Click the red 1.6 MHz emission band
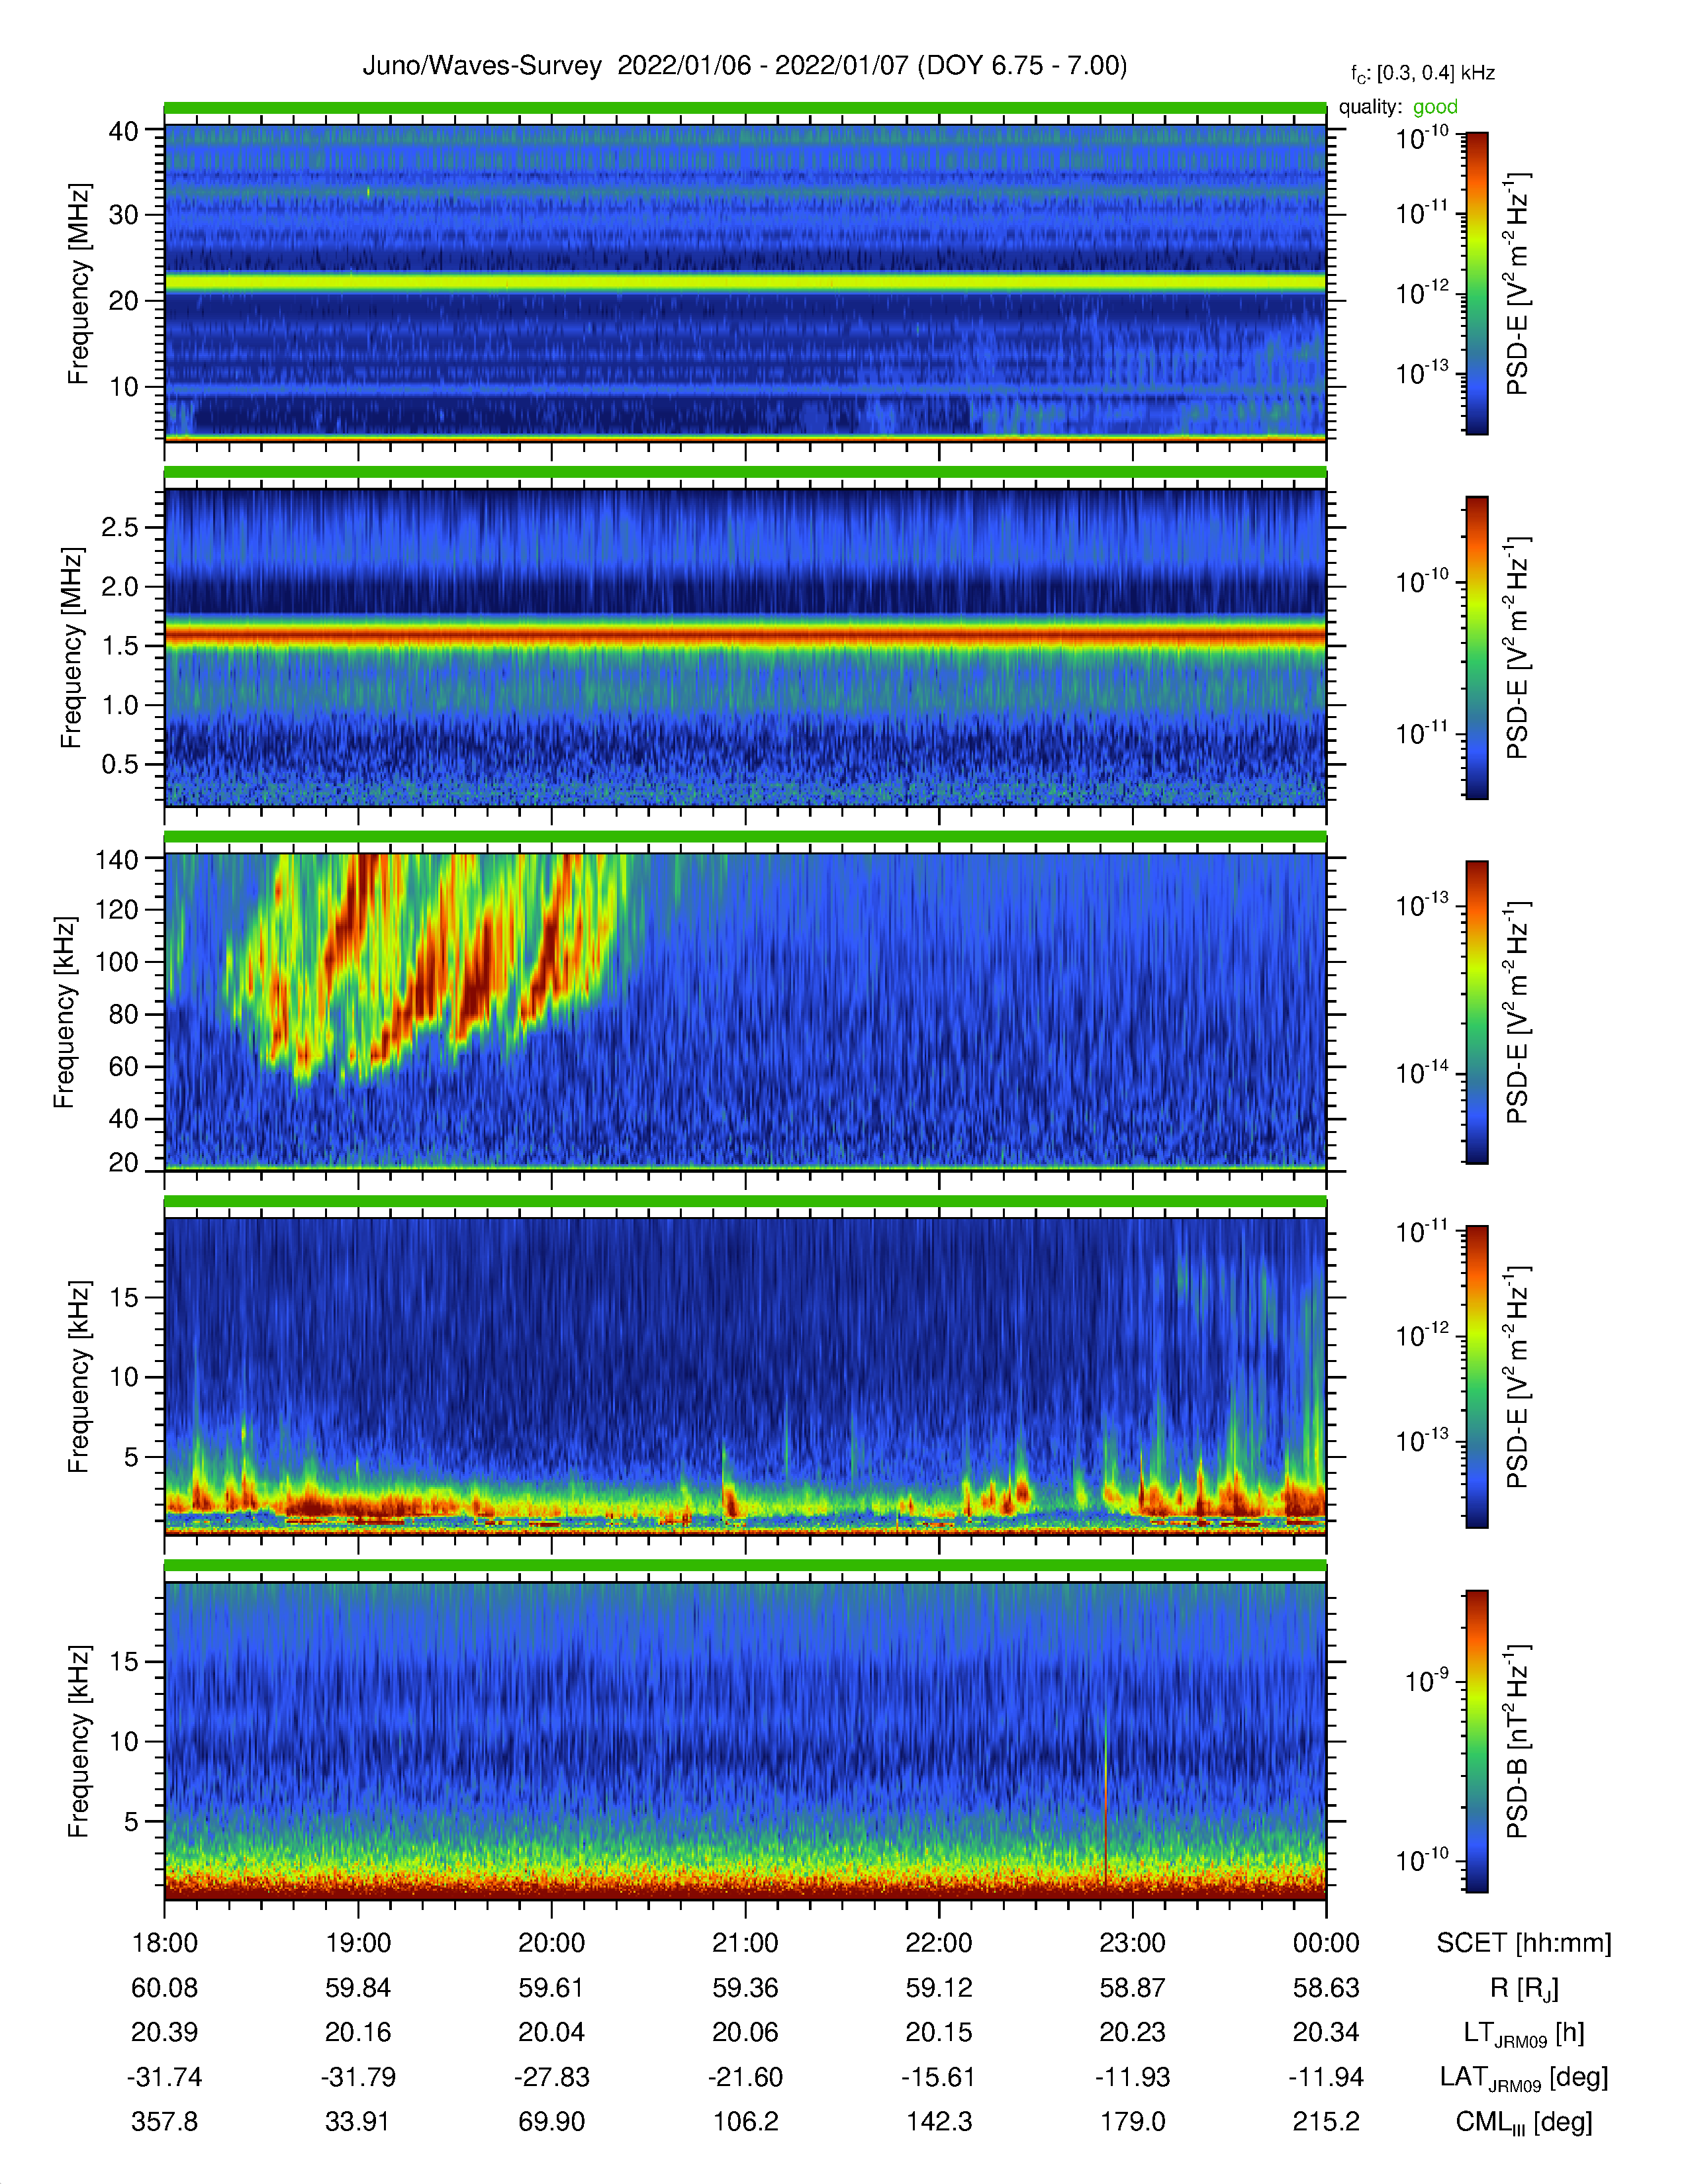Screen dimensions: 1688x2184 point(745,636)
